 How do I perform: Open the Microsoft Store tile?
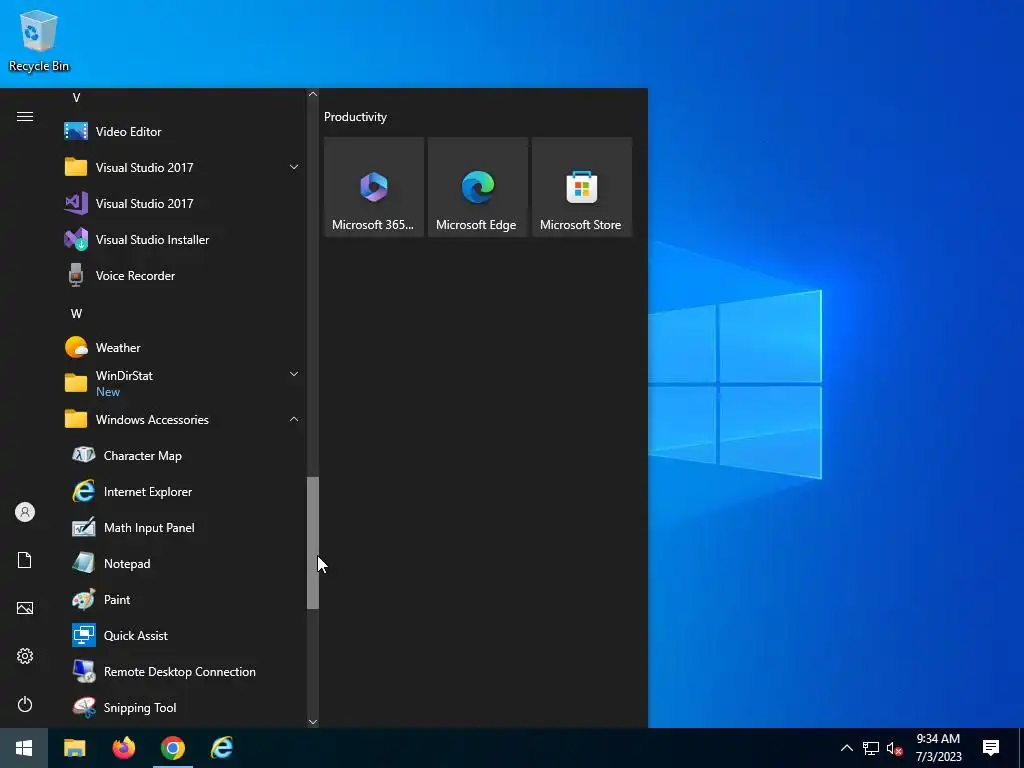pyautogui.click(x=582, y=187)
